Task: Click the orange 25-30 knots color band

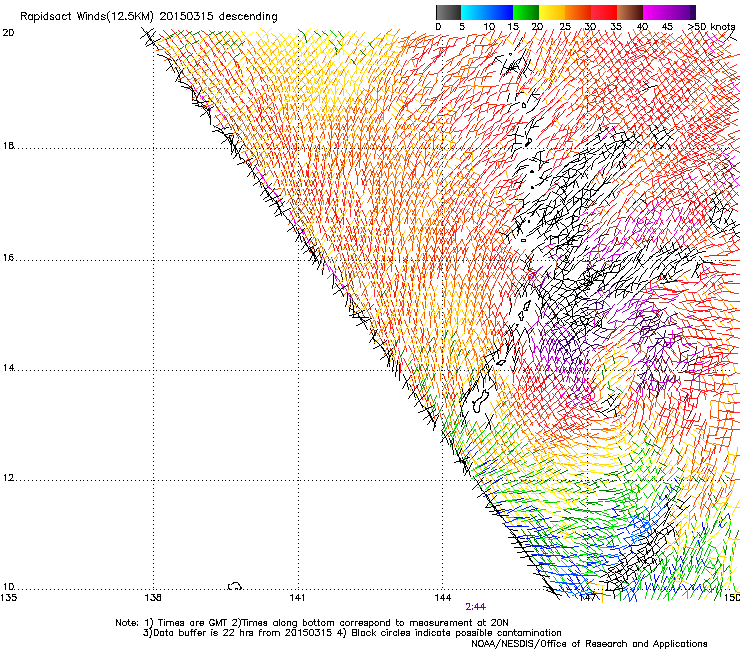Action: [x=578, y=12]
